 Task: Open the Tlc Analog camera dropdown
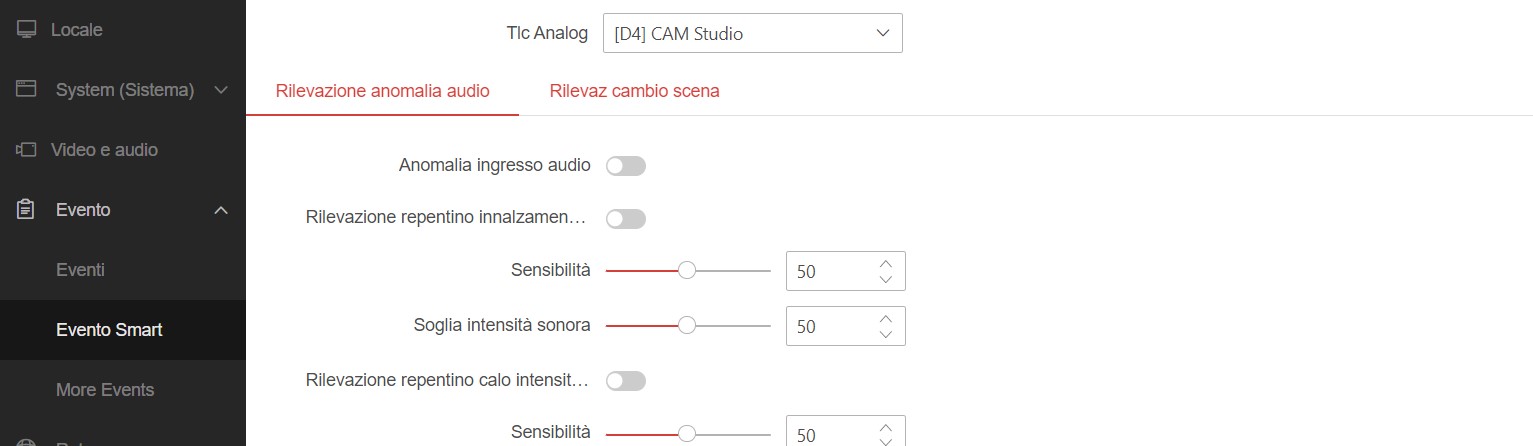[x=752, y=33]
